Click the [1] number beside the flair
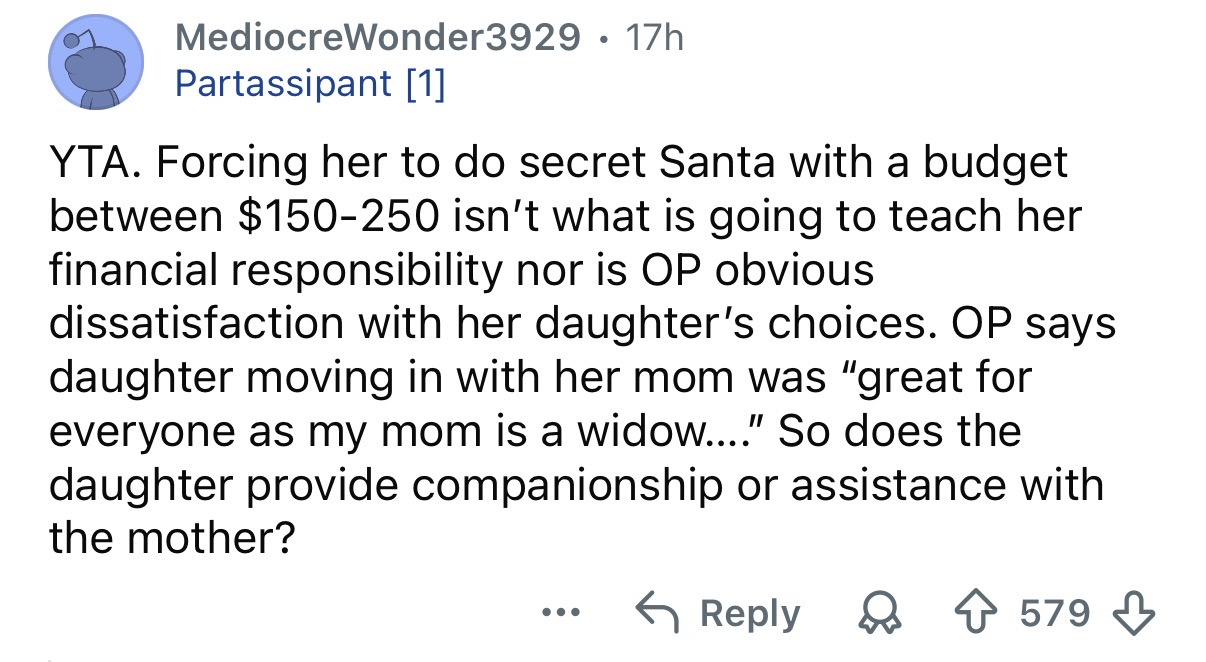This screenshot has width=1206, height=662. click(x=424, y=84)
